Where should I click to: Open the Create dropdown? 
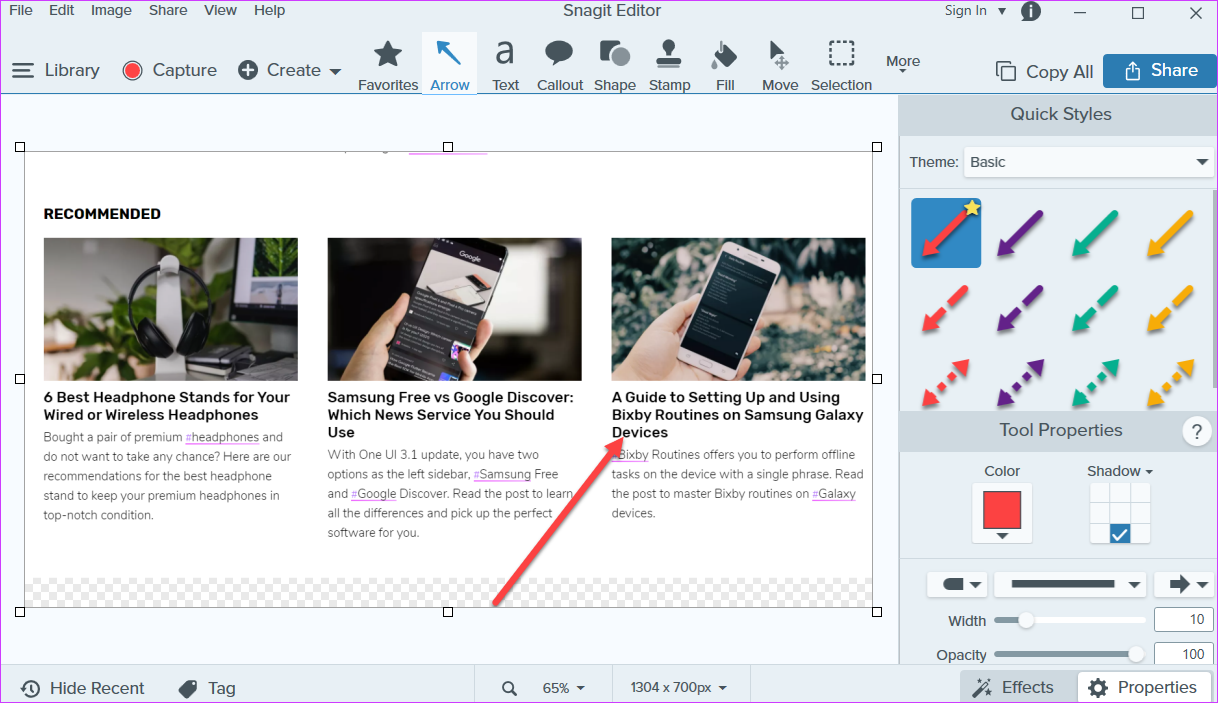click(x=290, y=70)
